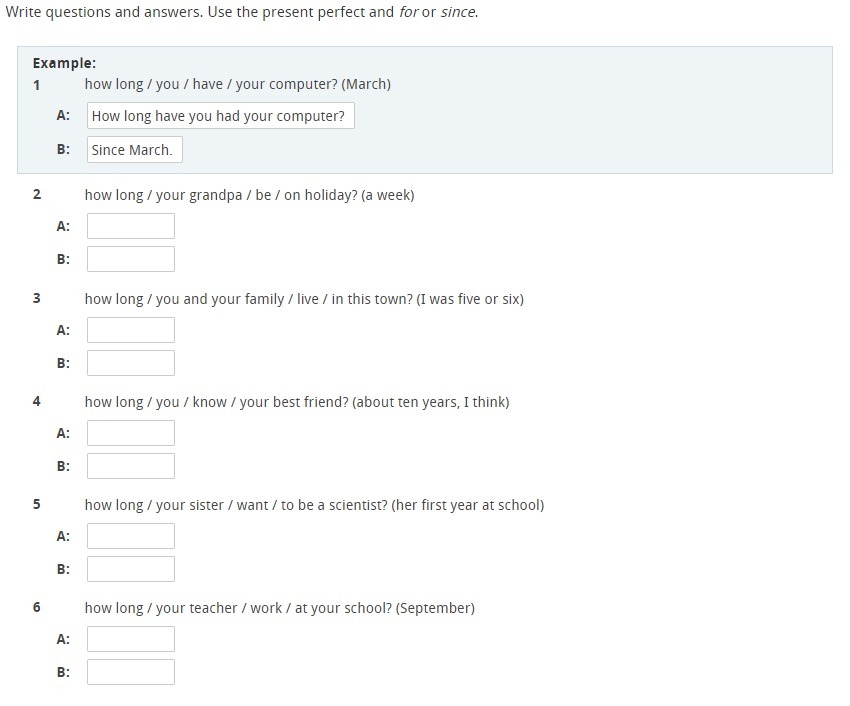
Task: Click the 'know your best friend' prompt text
Action: pos(297,402)
